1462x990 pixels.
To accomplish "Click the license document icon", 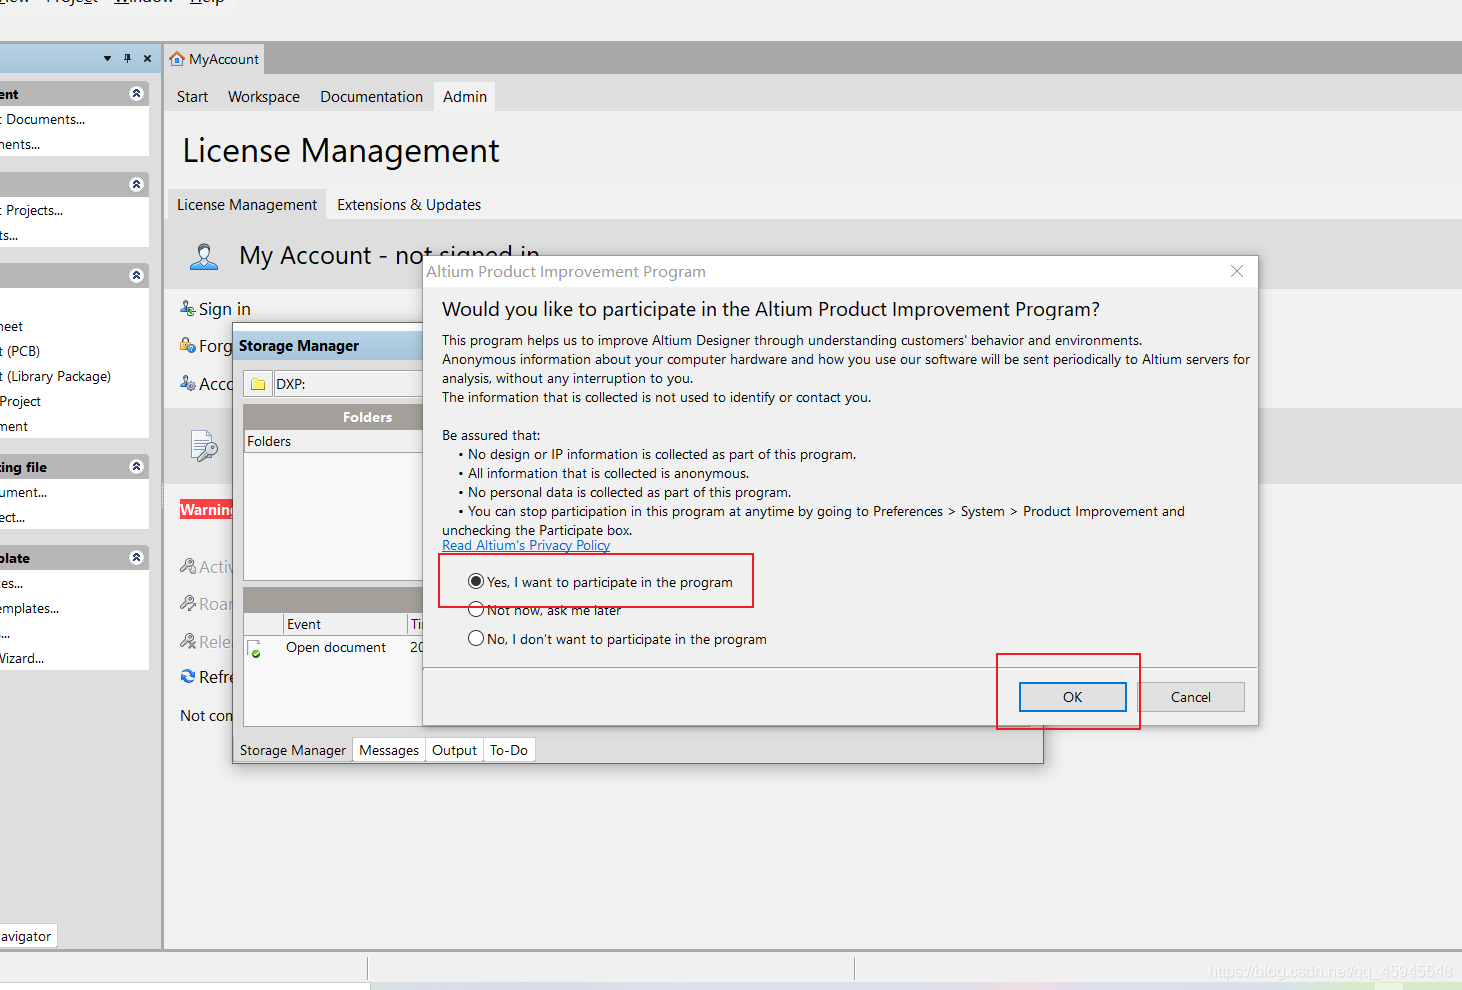I will click(x=204, y=445).
